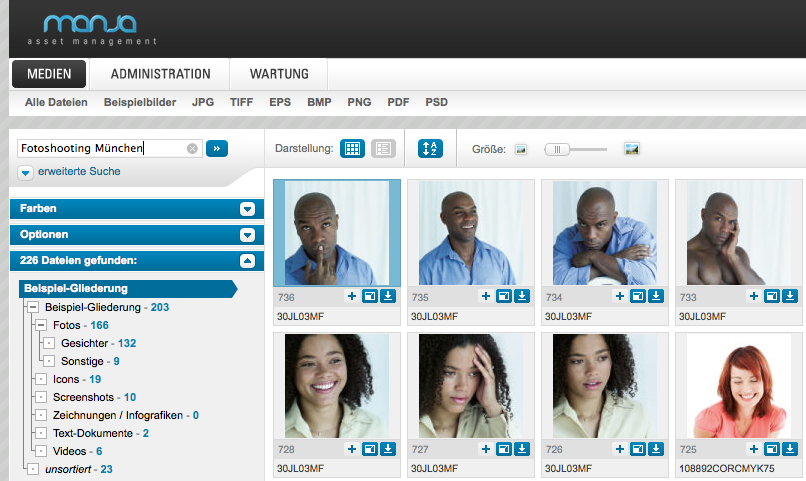Screen dimensions: 806x481
Task: Collapse the Fotos tree node
Action: [41, 326]
